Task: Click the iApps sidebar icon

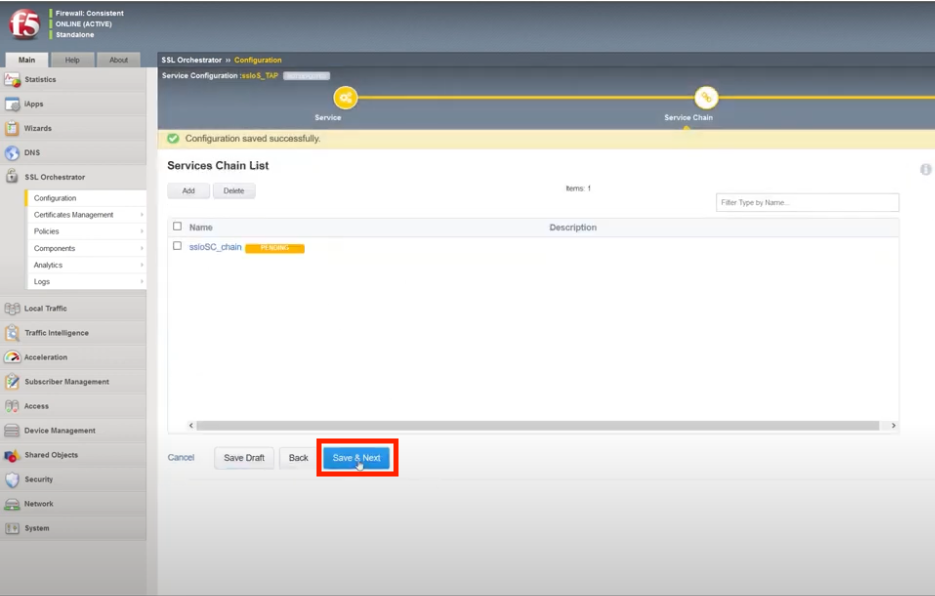Action: coord(12,104)
